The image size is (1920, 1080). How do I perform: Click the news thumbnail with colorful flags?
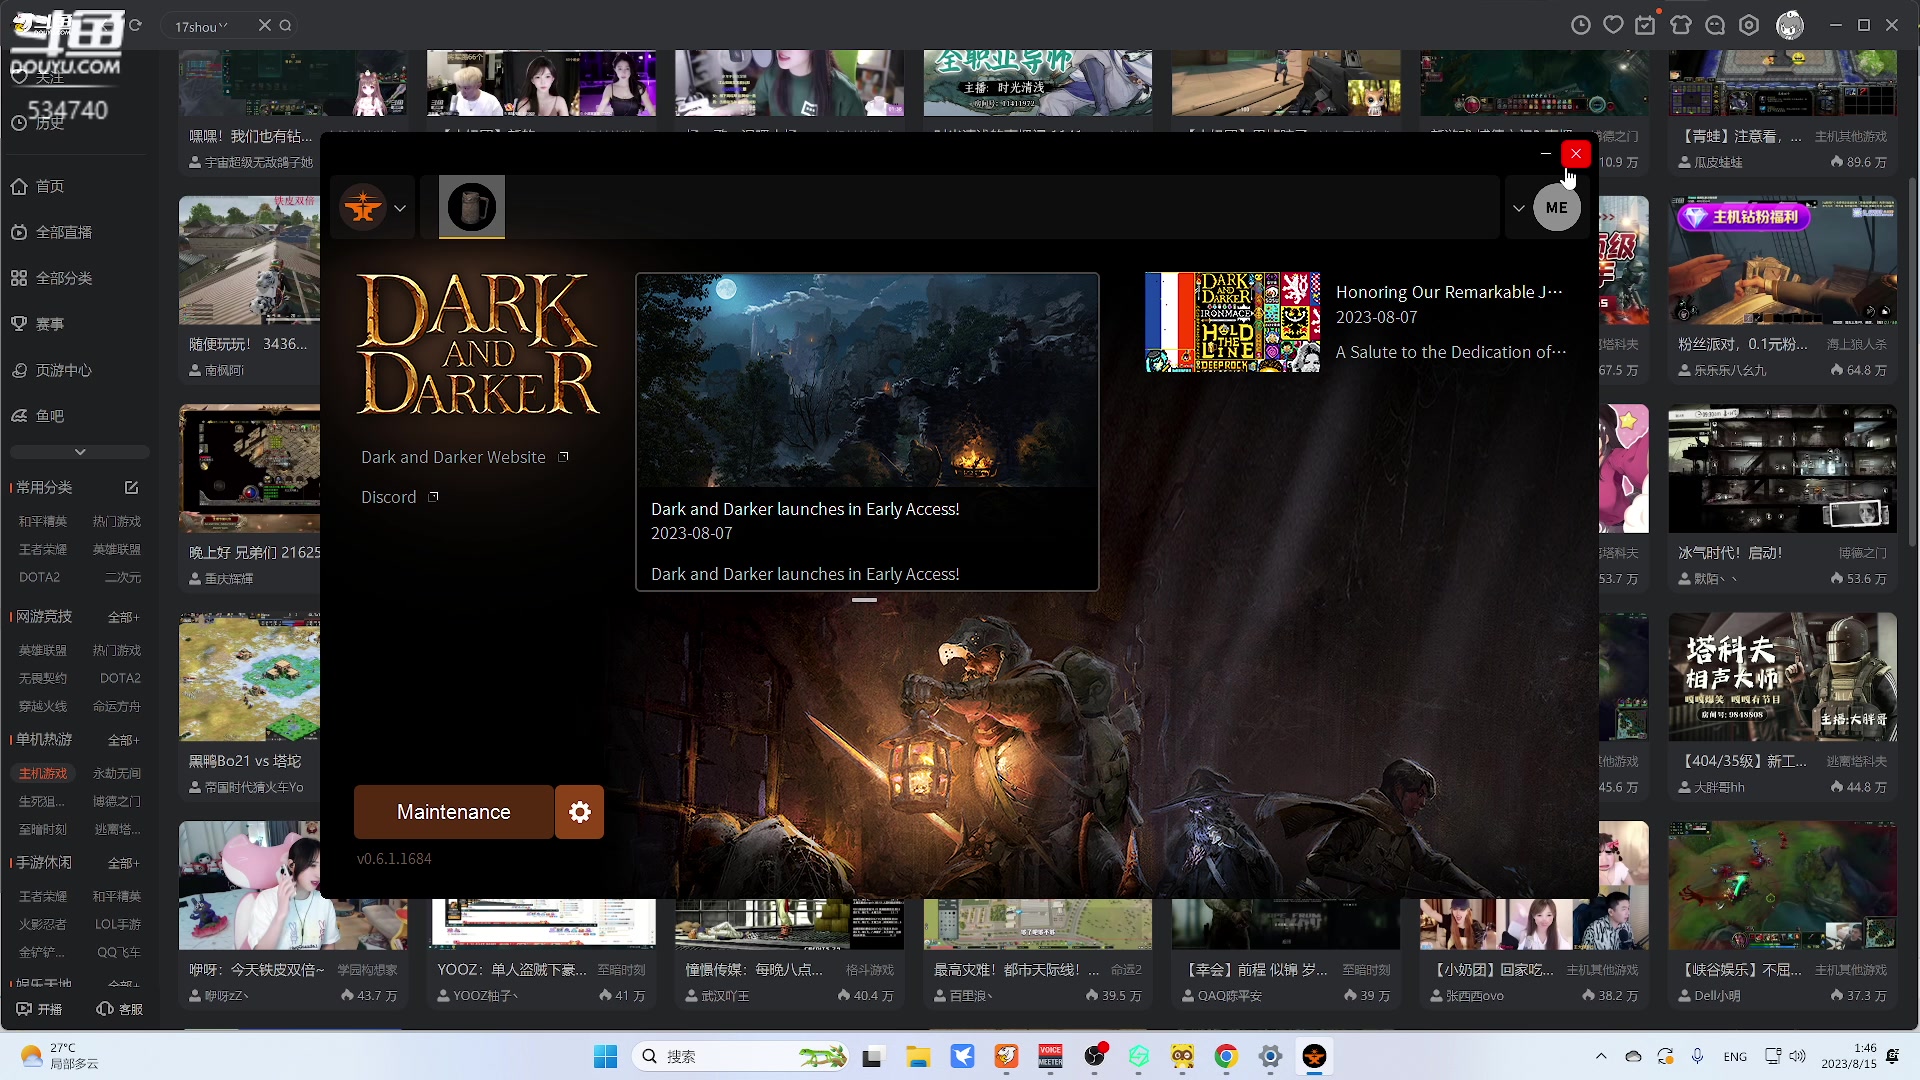pos(1232,322)
